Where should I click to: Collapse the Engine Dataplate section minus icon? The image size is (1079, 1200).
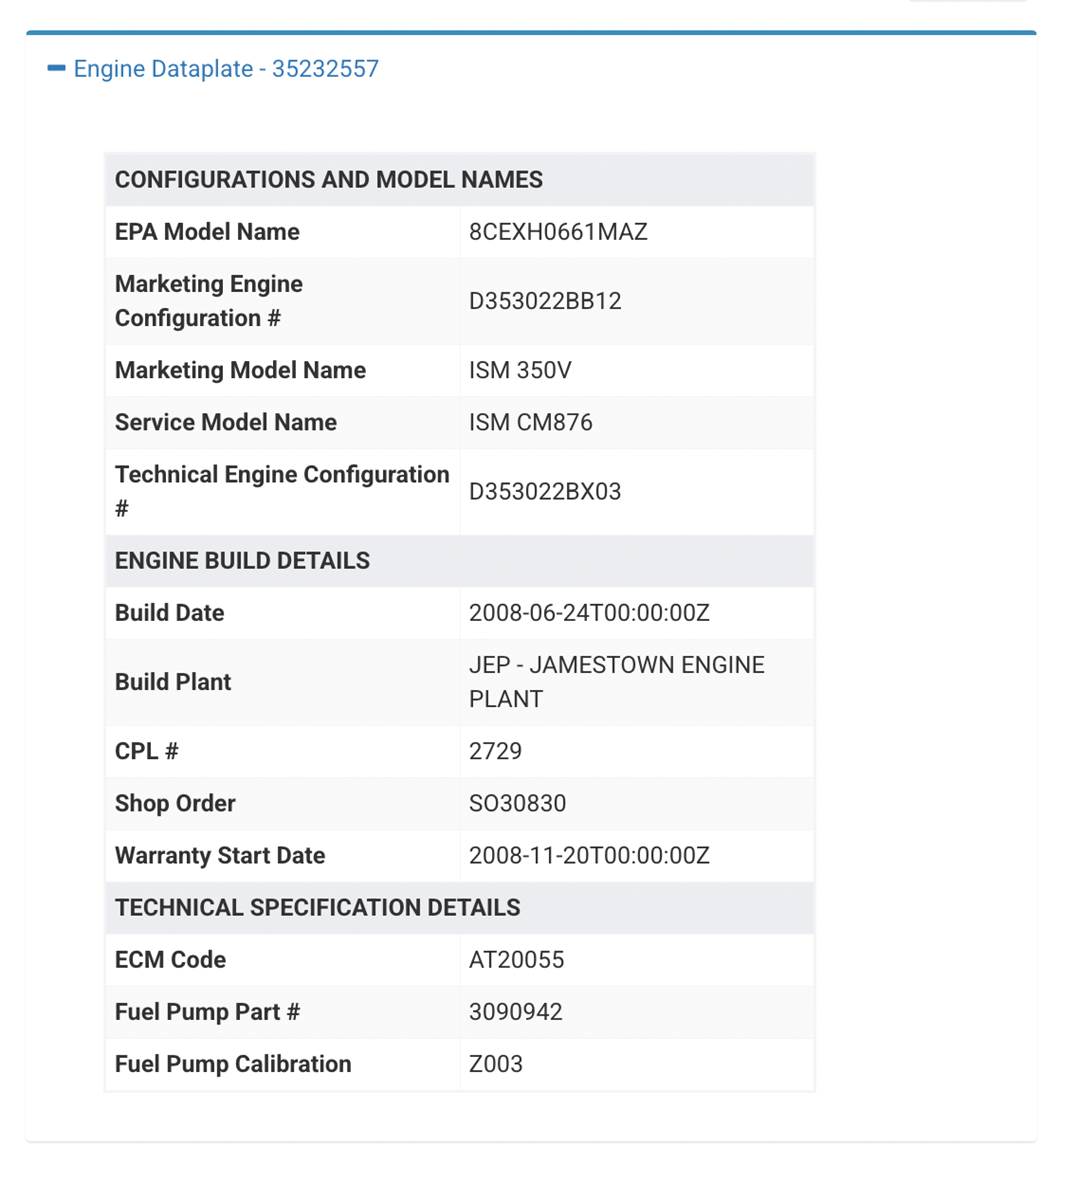[x=57, y=69]
